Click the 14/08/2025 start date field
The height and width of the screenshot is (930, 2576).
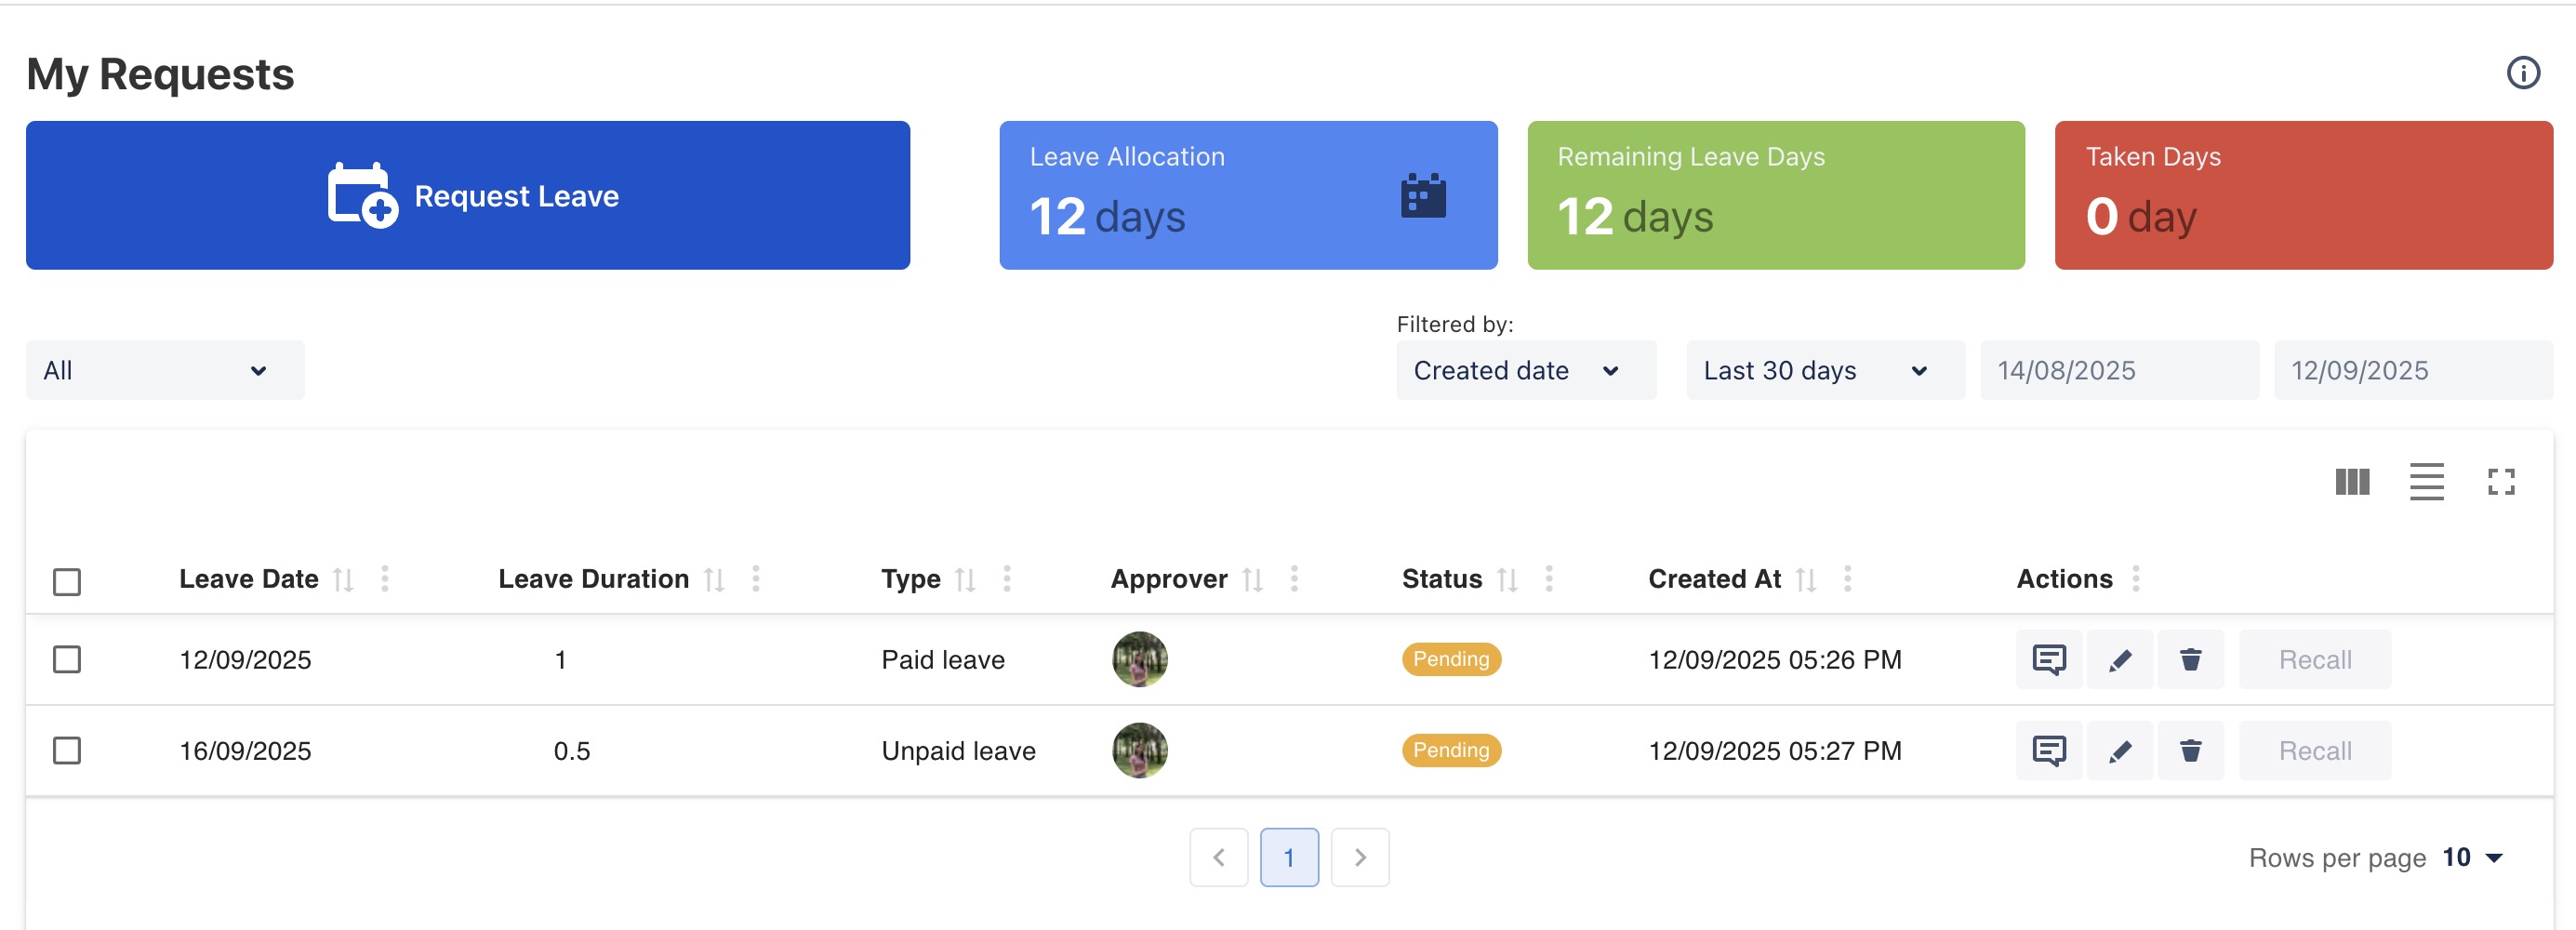(2118, 370)
